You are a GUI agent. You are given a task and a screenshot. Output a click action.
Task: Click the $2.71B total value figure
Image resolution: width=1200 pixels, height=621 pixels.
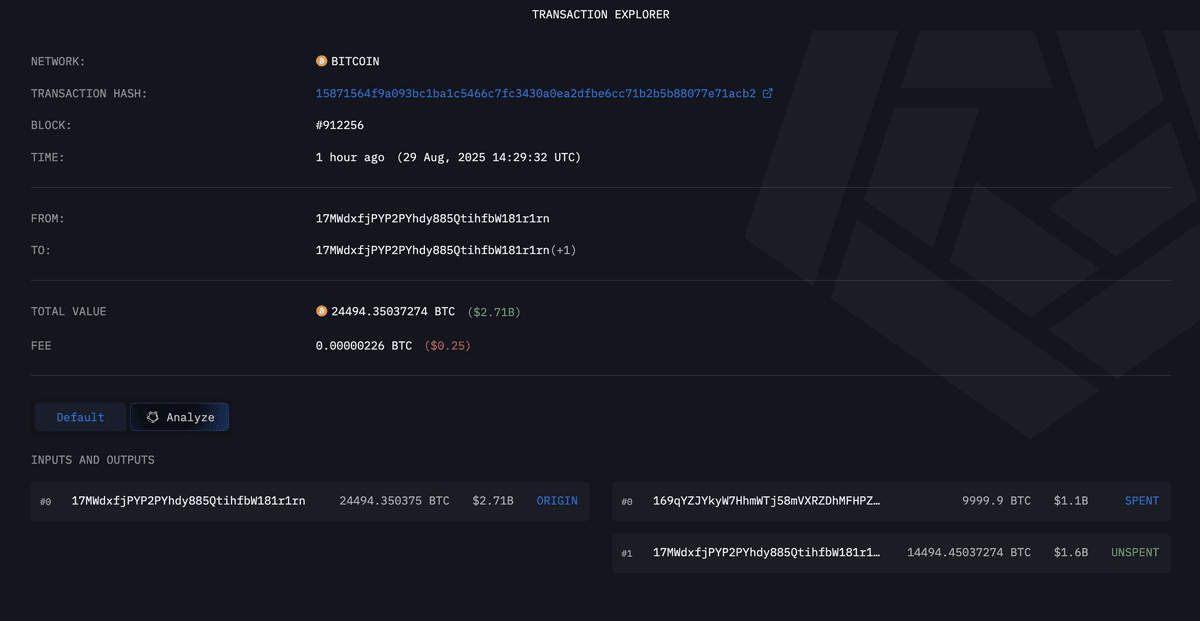[494, 312]
